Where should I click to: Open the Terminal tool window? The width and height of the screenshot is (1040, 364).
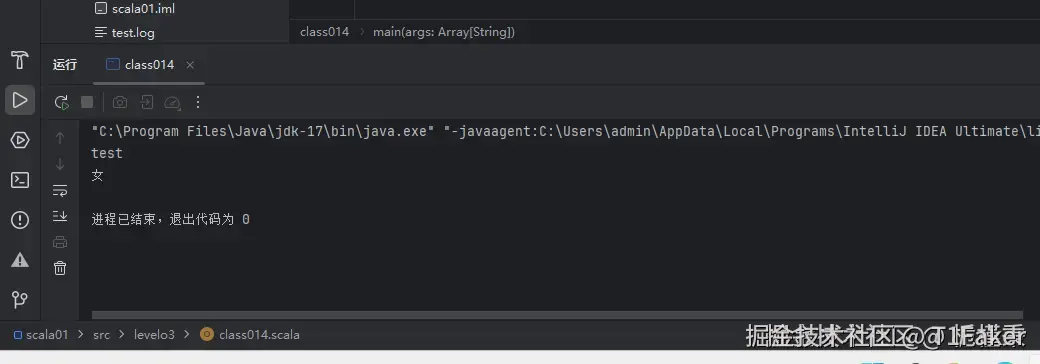[20, 180]
